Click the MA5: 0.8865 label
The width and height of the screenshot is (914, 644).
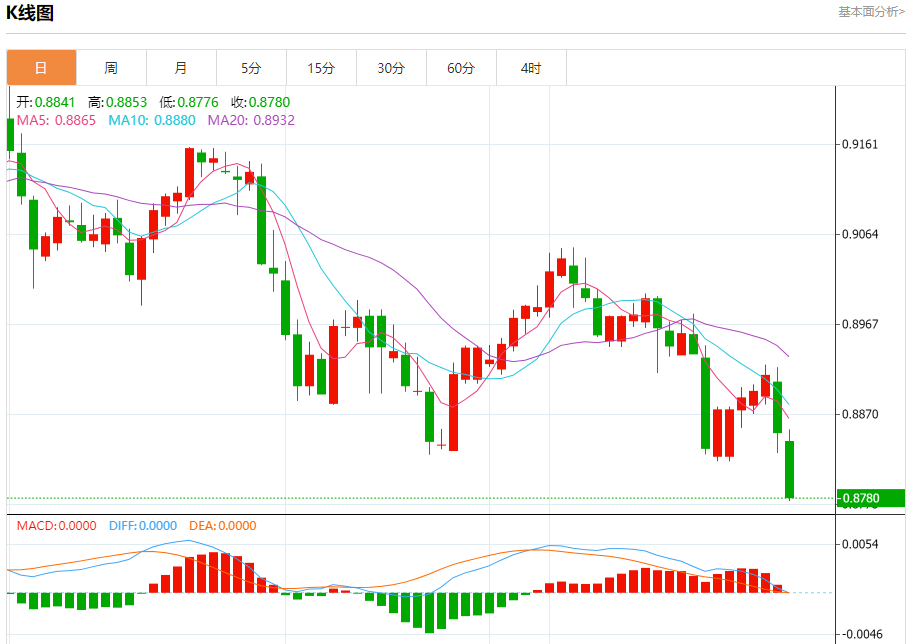point(56,120)
